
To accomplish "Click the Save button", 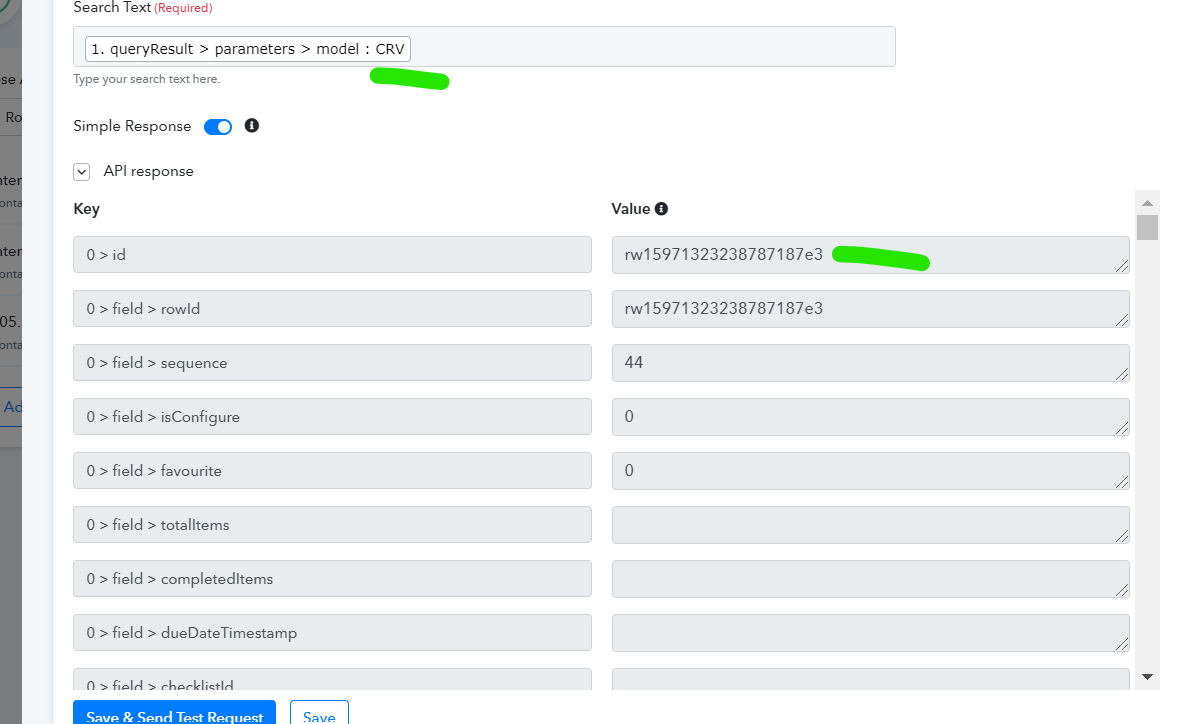I will coord(319,714).
